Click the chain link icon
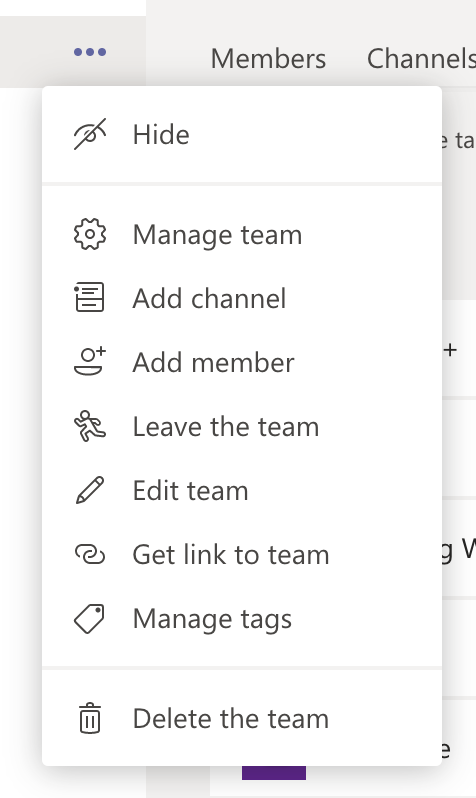 tap(90, 554)
